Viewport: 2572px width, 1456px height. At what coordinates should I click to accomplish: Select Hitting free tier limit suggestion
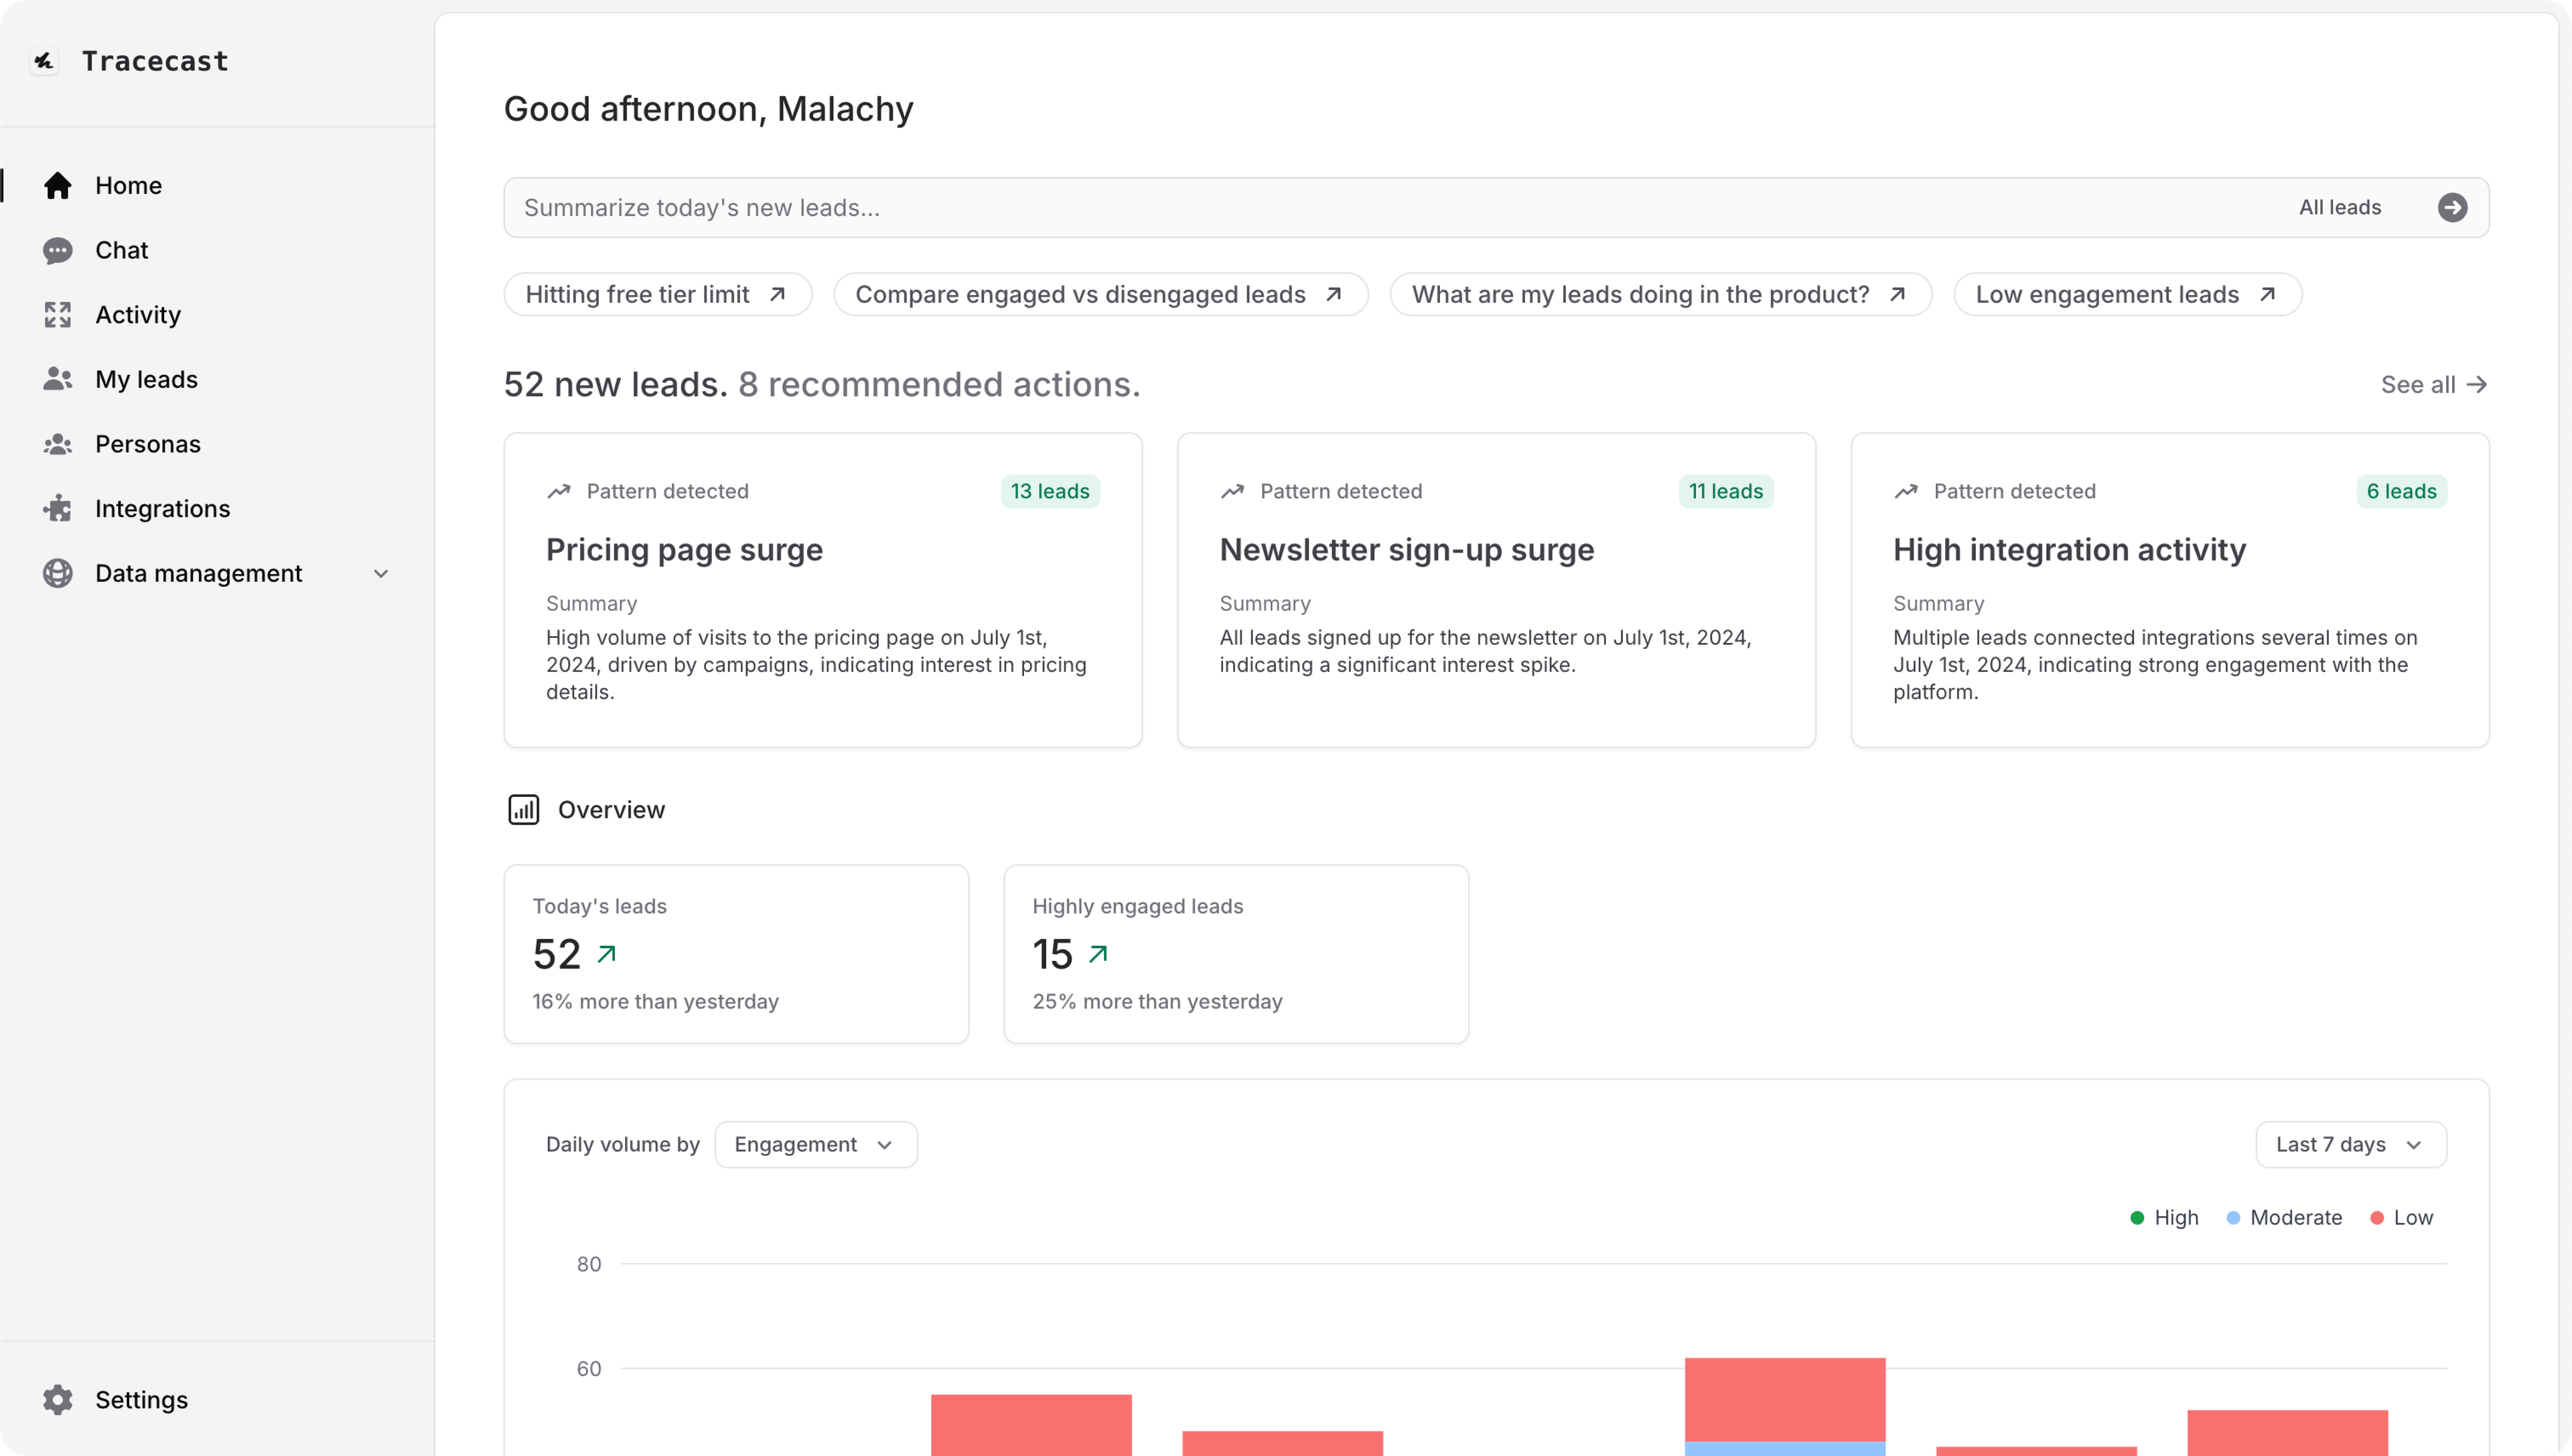coord(657,295)
